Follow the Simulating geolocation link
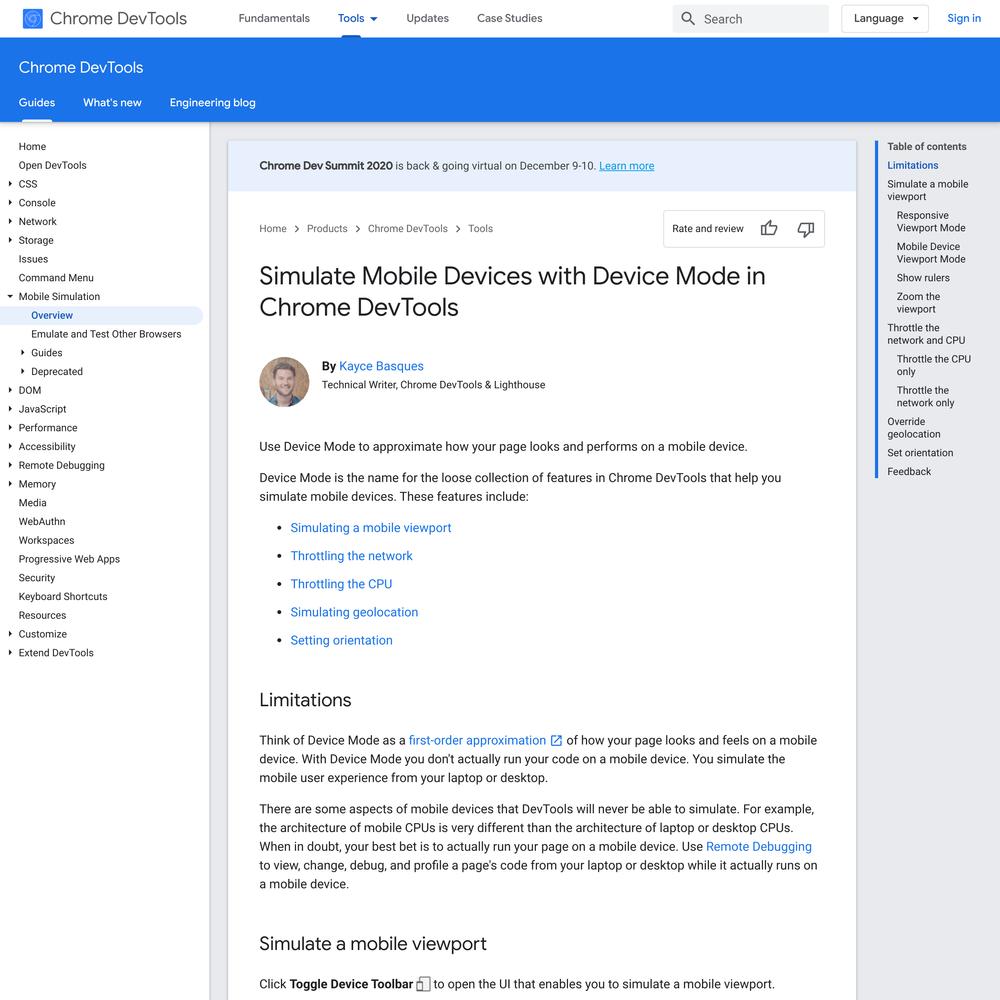 pyautogui.click(x=354, y=612)
